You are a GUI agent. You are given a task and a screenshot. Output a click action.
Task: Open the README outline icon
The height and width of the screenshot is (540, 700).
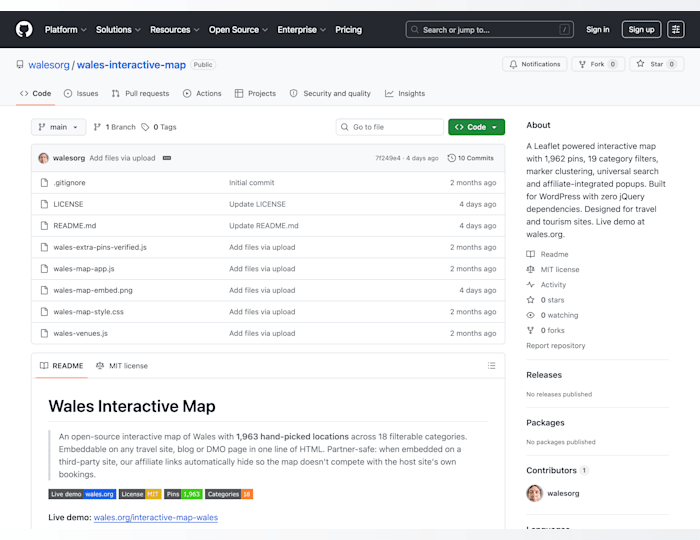[492, 366]
